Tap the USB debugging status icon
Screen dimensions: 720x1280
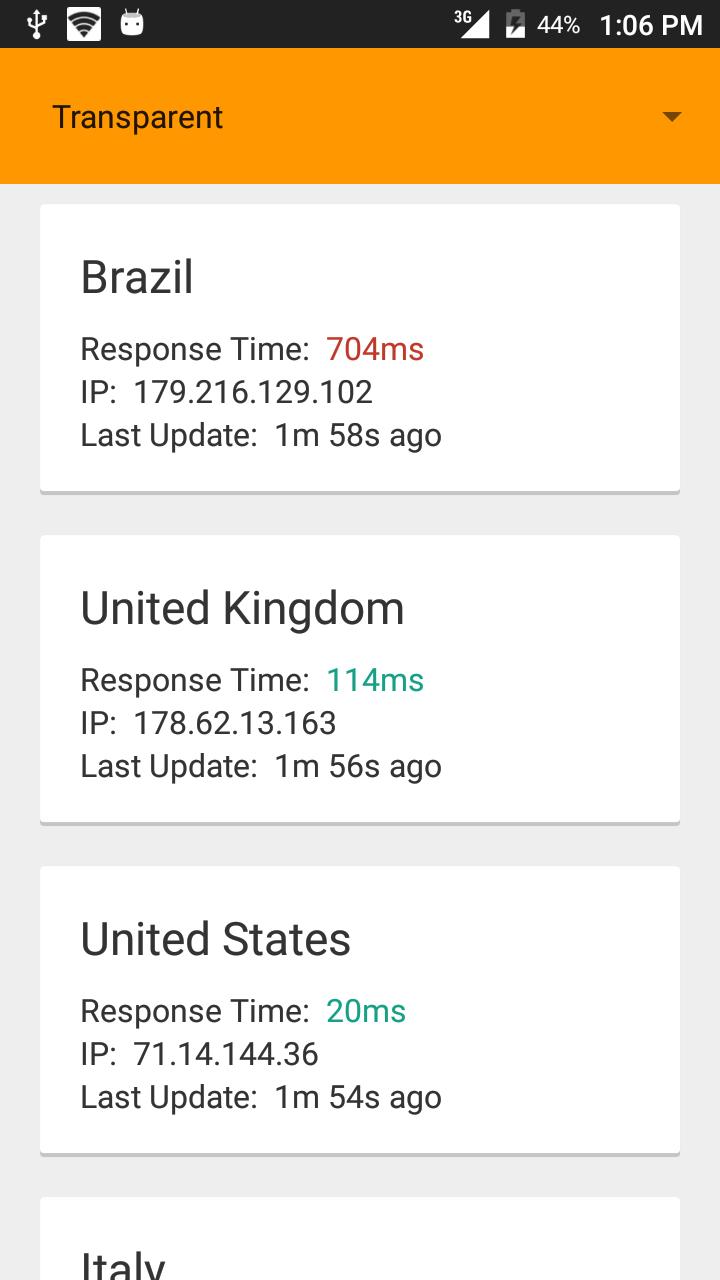37,23
